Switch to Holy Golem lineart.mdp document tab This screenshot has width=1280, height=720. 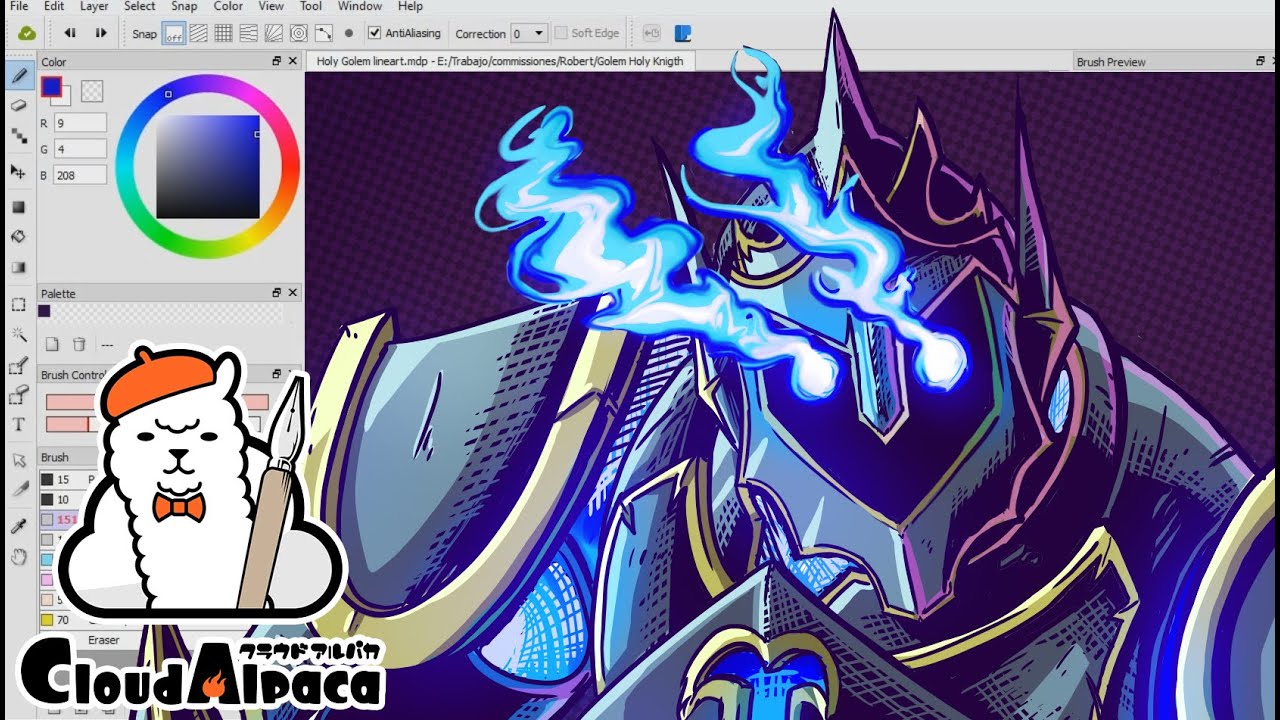tap(500, 61)
